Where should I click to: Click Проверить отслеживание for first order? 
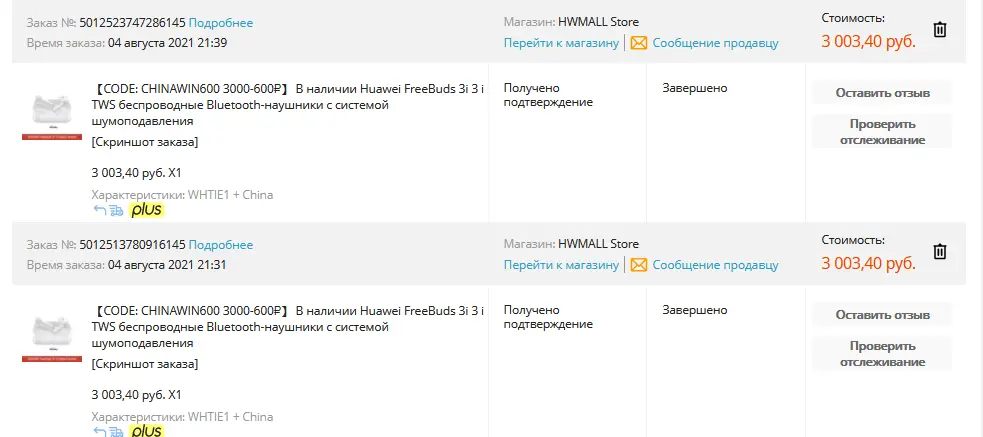coord(882,132)
